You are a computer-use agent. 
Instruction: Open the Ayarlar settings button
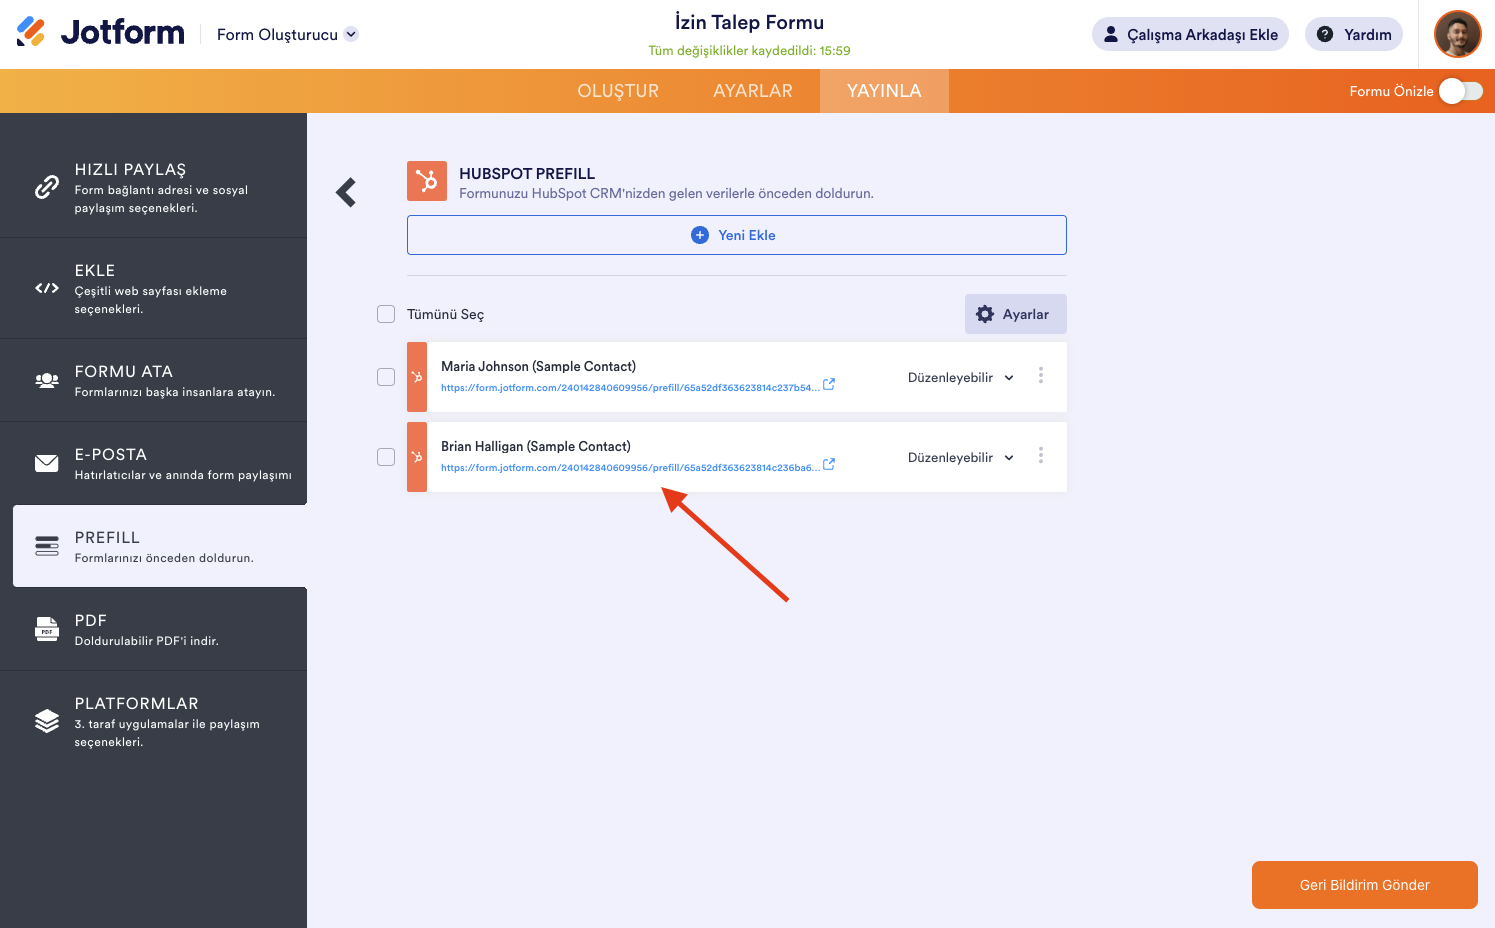pos(1016,314)
